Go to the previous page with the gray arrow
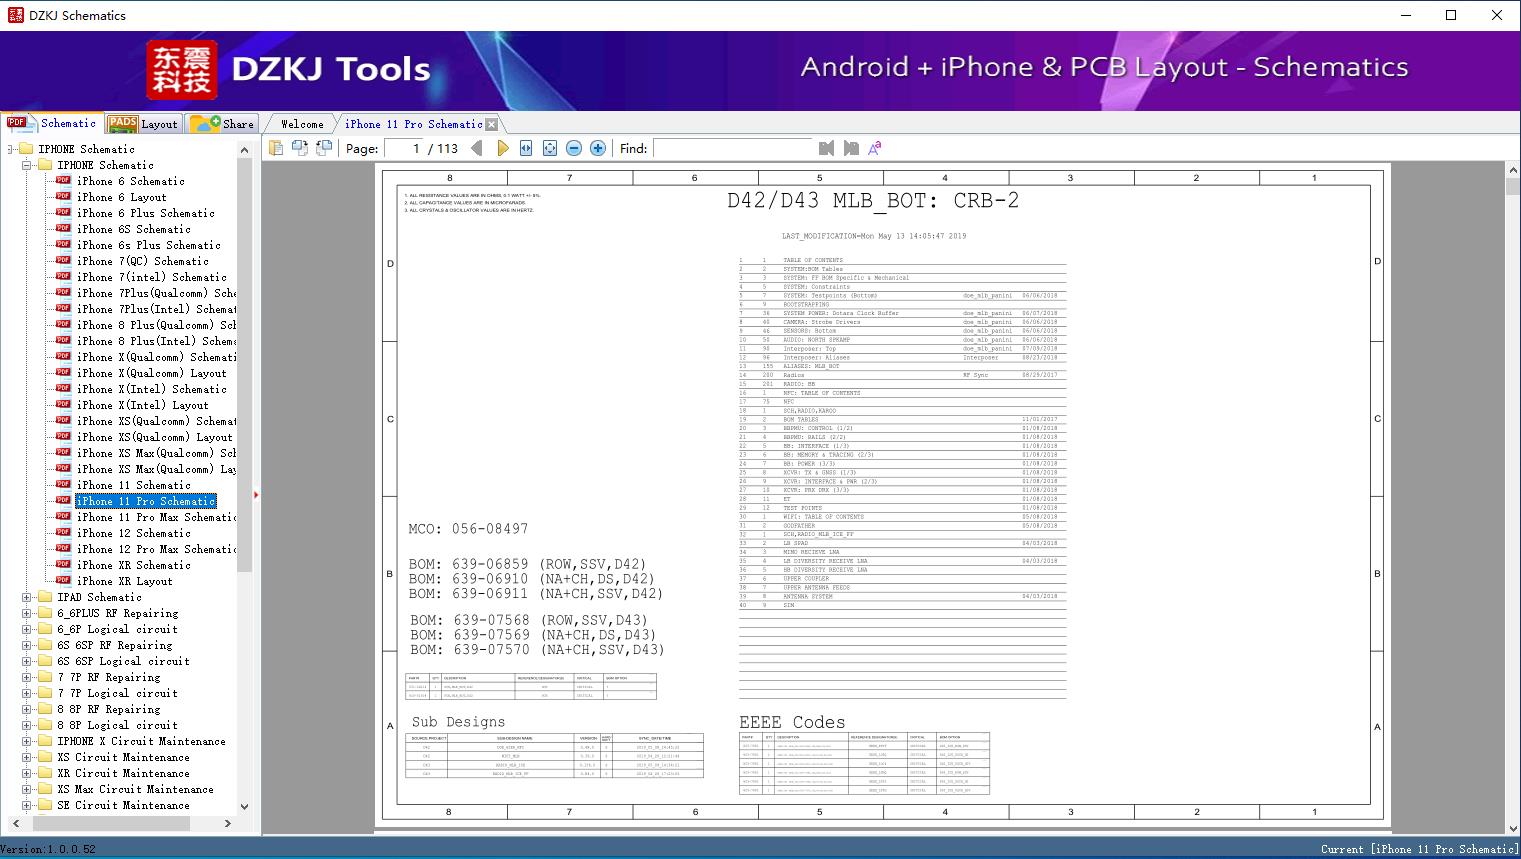 pyautogui.click(x=477, y=148)
